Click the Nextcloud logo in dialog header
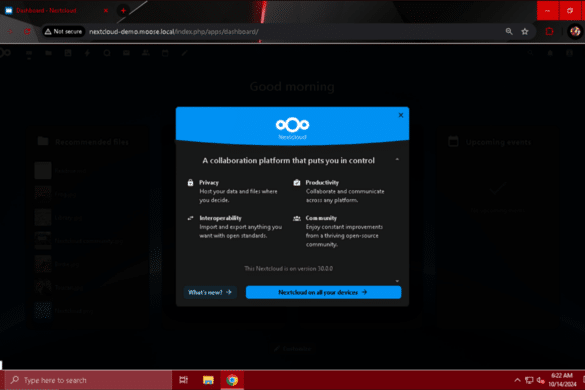 pyautogui.click(x=292, y=128)
